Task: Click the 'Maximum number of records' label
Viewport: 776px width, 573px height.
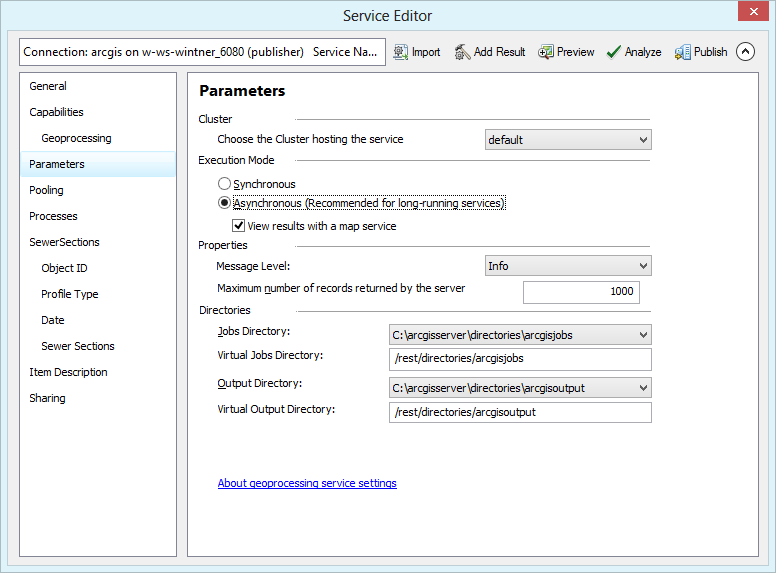Action: coord(341,288)
